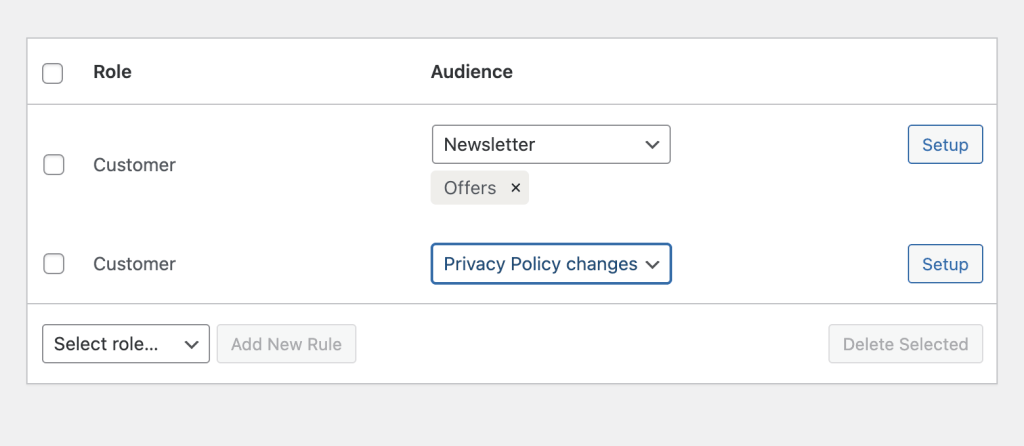Click the chevron on Privacy Policy changes dropdown

click(653, 264)
